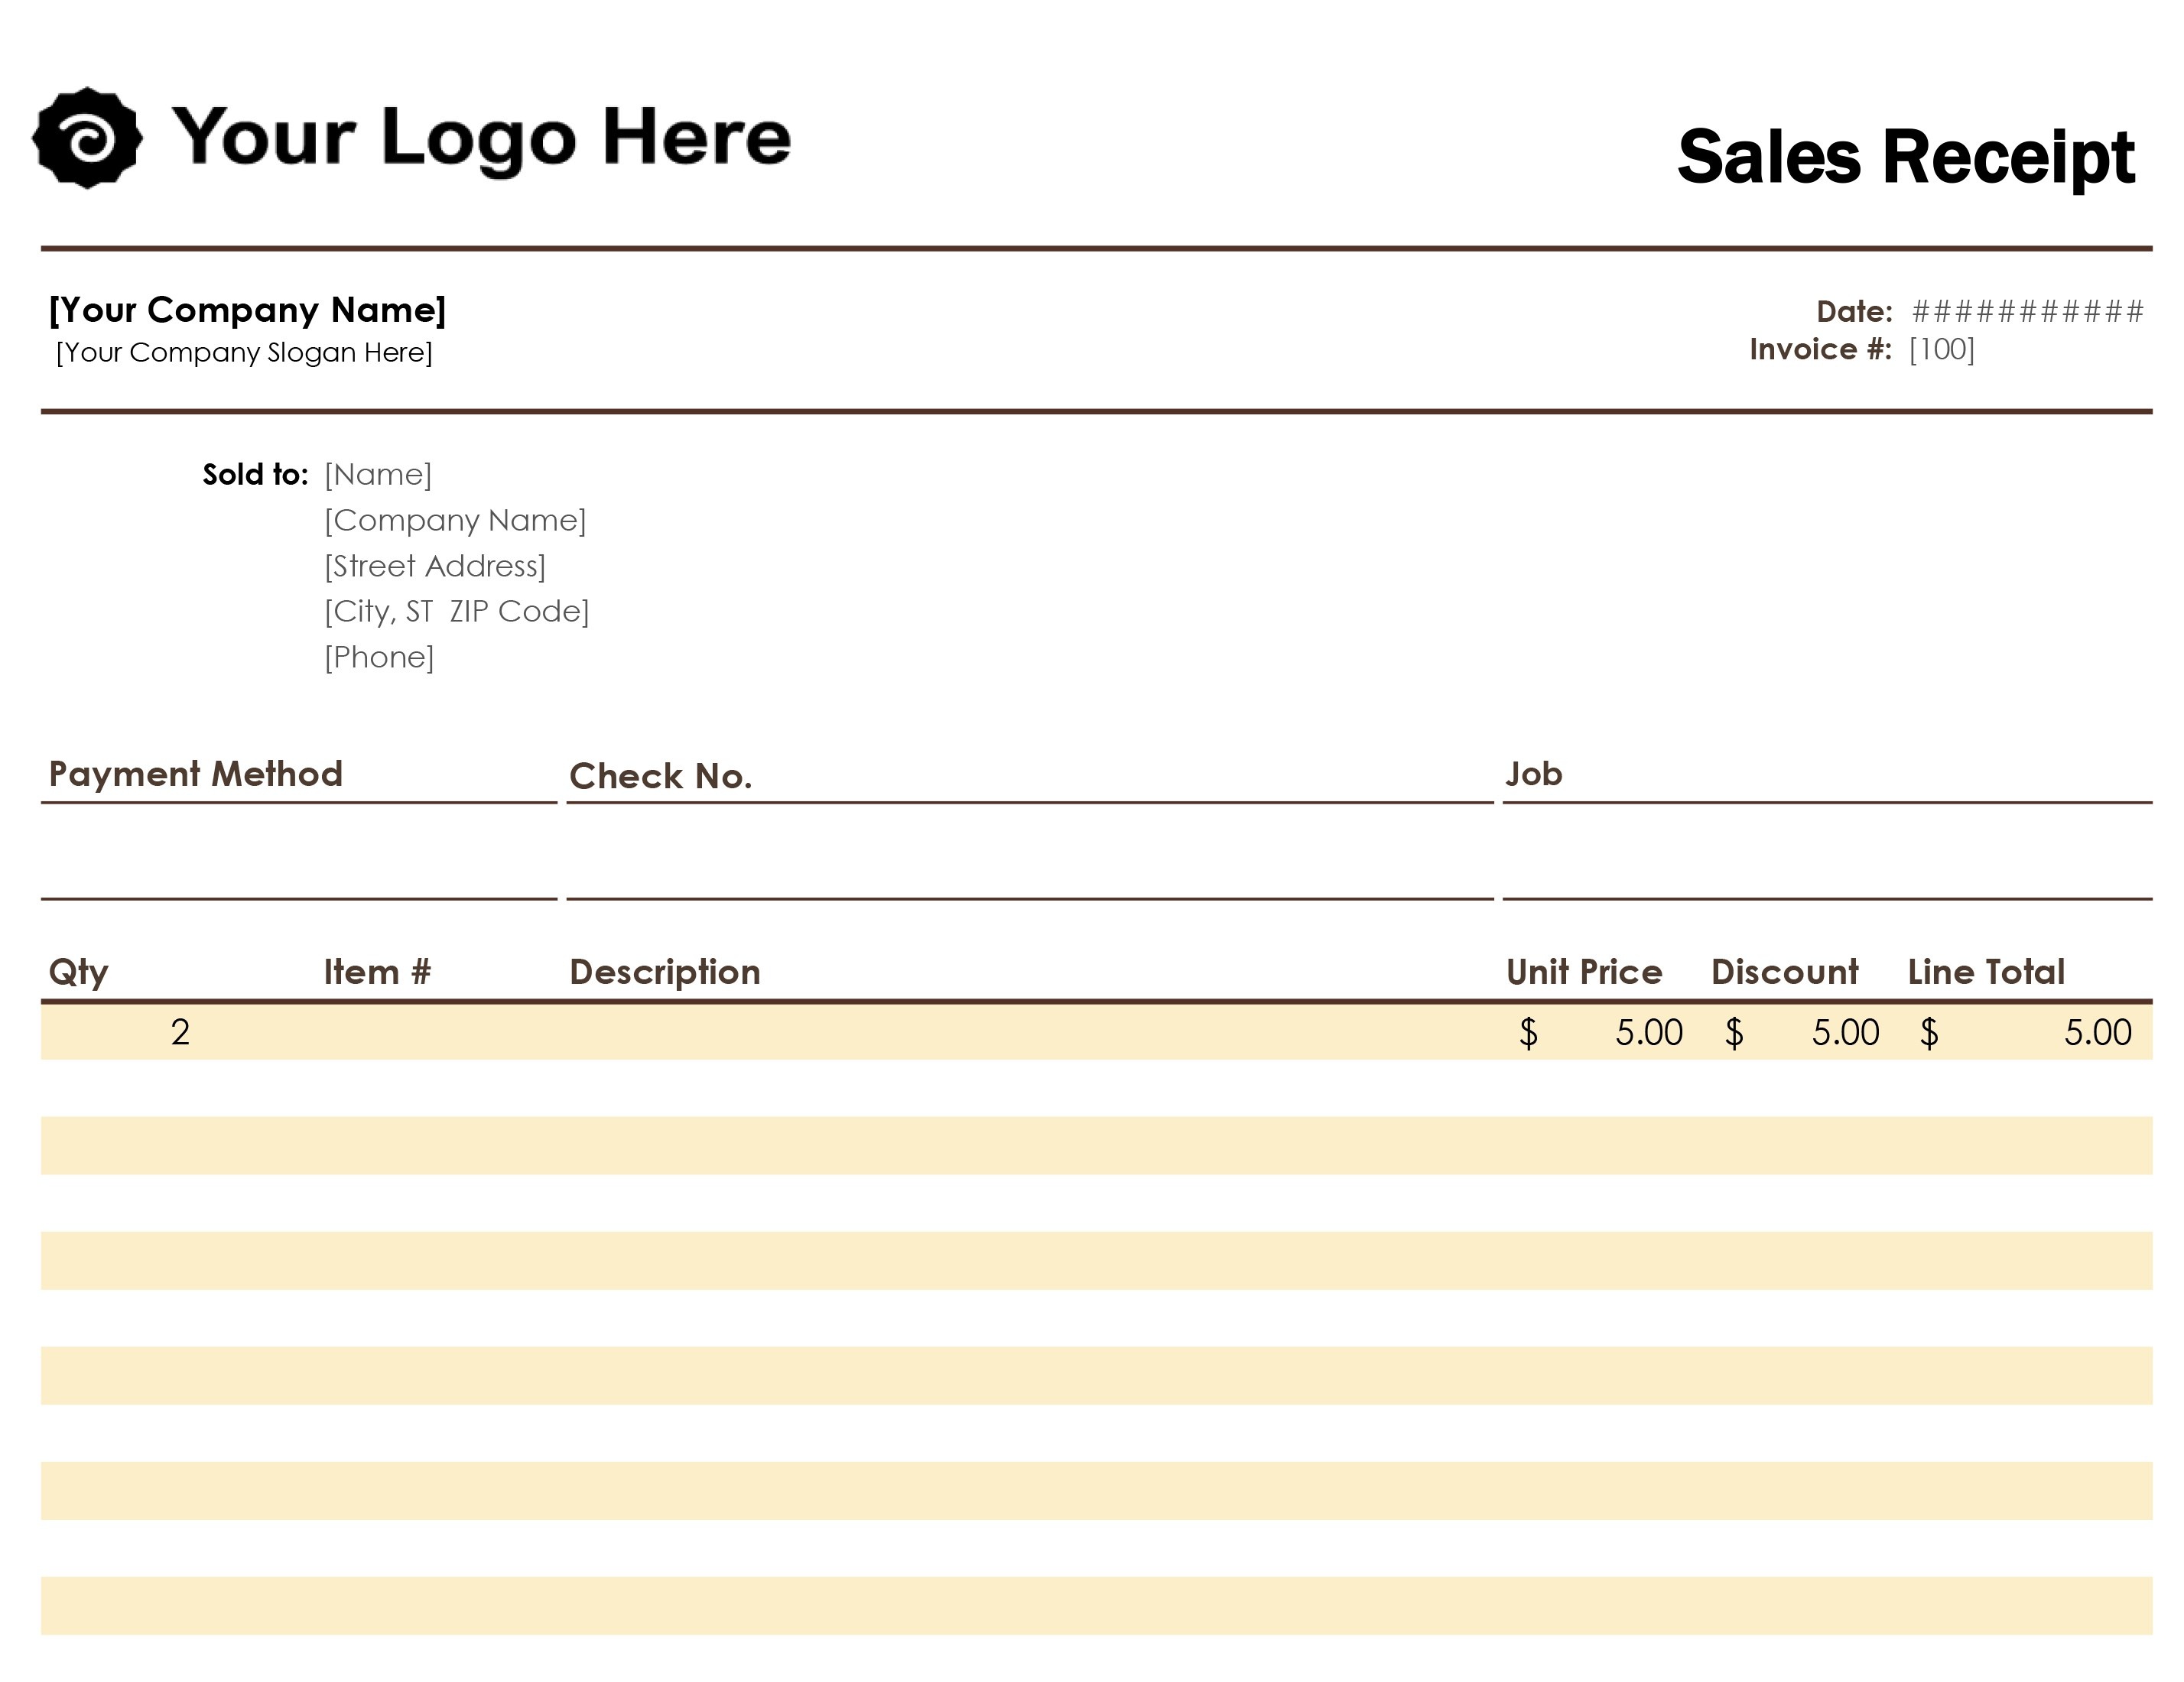Select the [Name] placeholder
Viewport: 2184px width, 1682px height.
coord(378,474)
